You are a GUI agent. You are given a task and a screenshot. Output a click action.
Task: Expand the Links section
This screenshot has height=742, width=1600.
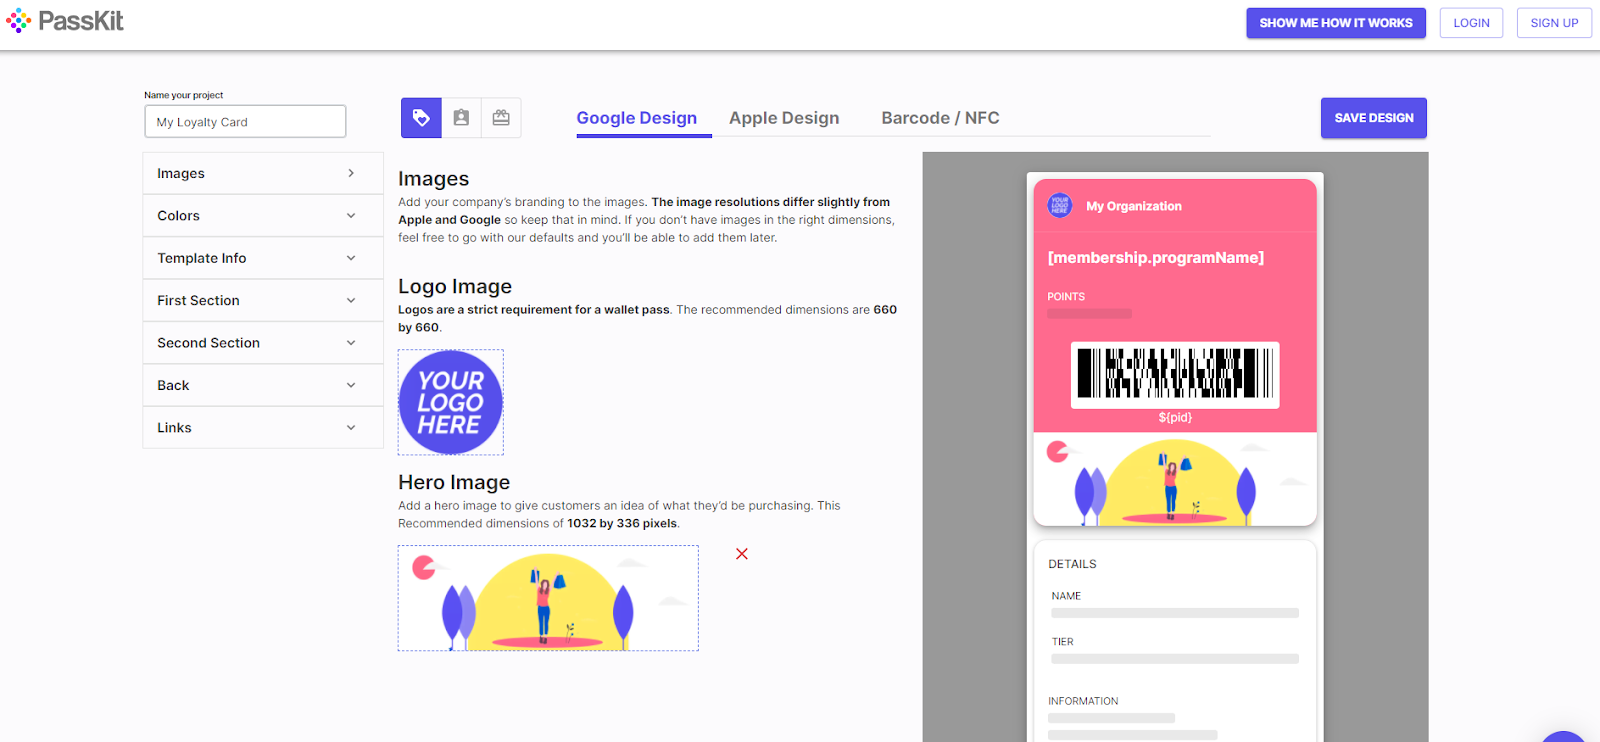[263, 427]
